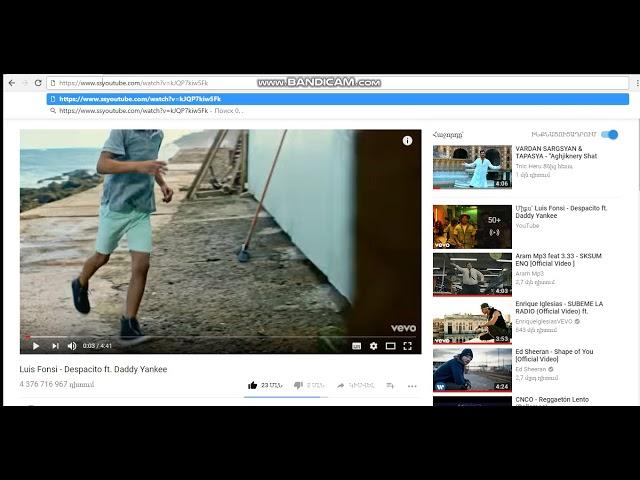Screen dimensions: 640x480
Task: Mute the video volume
Action: click(72, 346)
